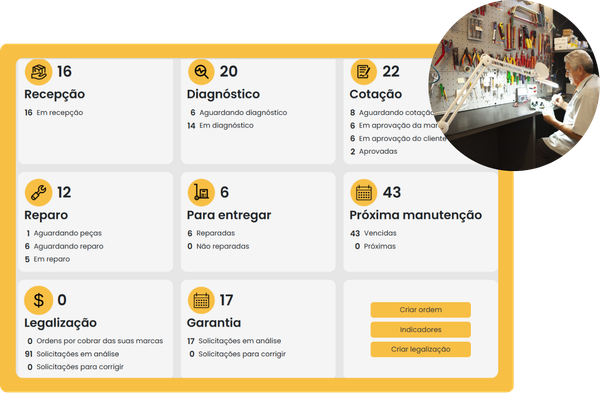Click the Diagnóstico total count 20

pos(228,72)
